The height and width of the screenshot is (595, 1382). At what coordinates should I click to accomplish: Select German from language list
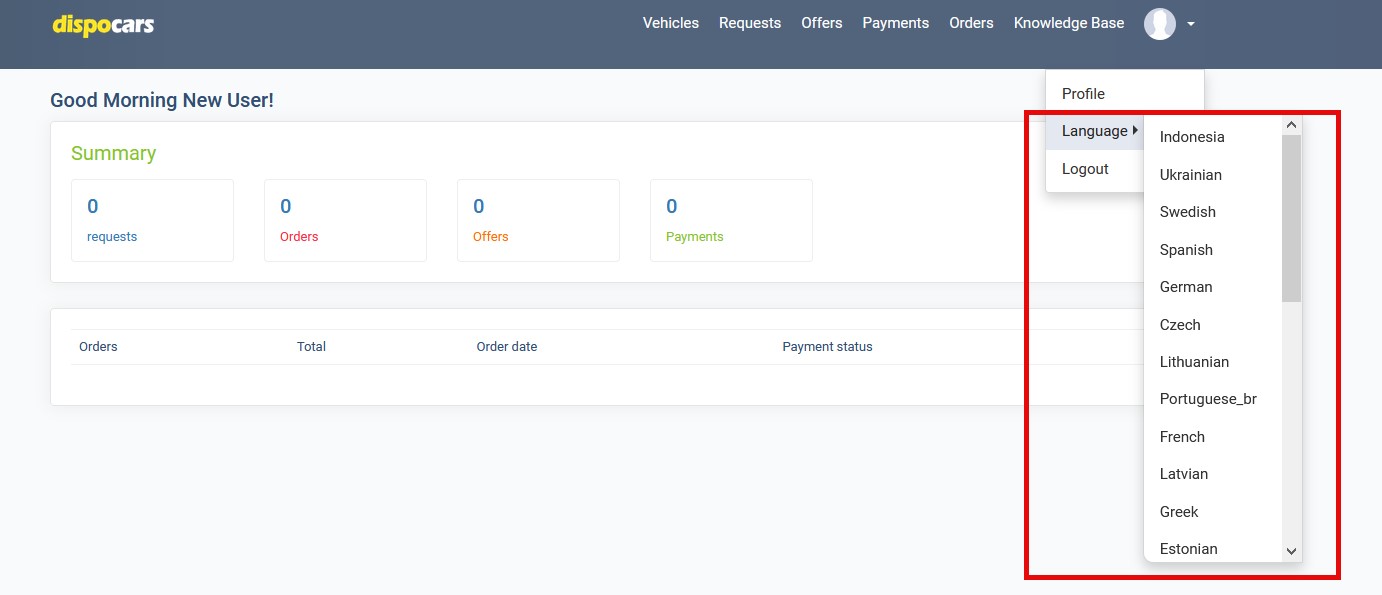(1186, 287)
